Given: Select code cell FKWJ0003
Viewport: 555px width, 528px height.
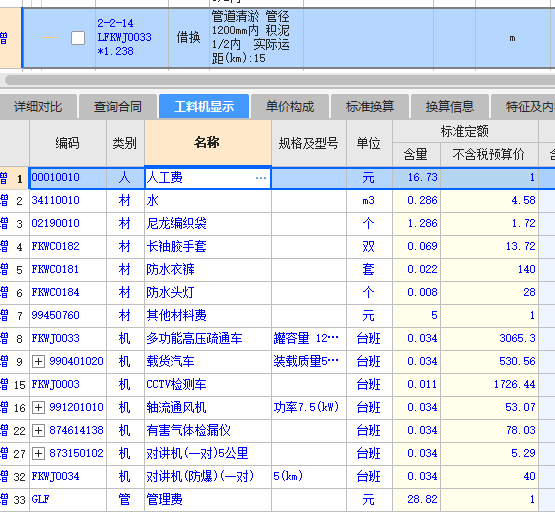Looking at the screenshot, I should click(68, 385).
